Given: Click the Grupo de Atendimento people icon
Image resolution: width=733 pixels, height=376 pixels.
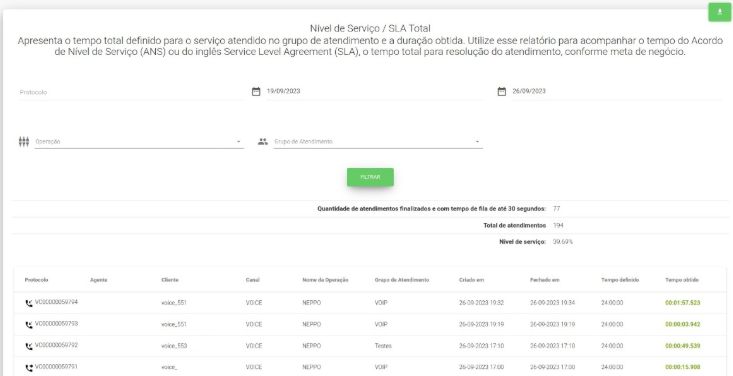Looking at the screenshot, I should [x=263, y=141].
